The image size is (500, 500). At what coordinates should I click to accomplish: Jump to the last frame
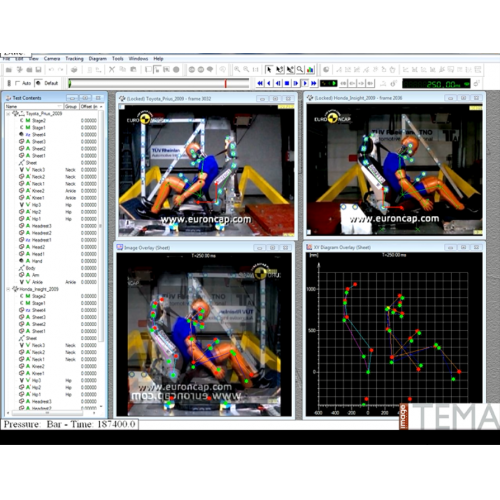pyautogui.click(x=314, y=83)
